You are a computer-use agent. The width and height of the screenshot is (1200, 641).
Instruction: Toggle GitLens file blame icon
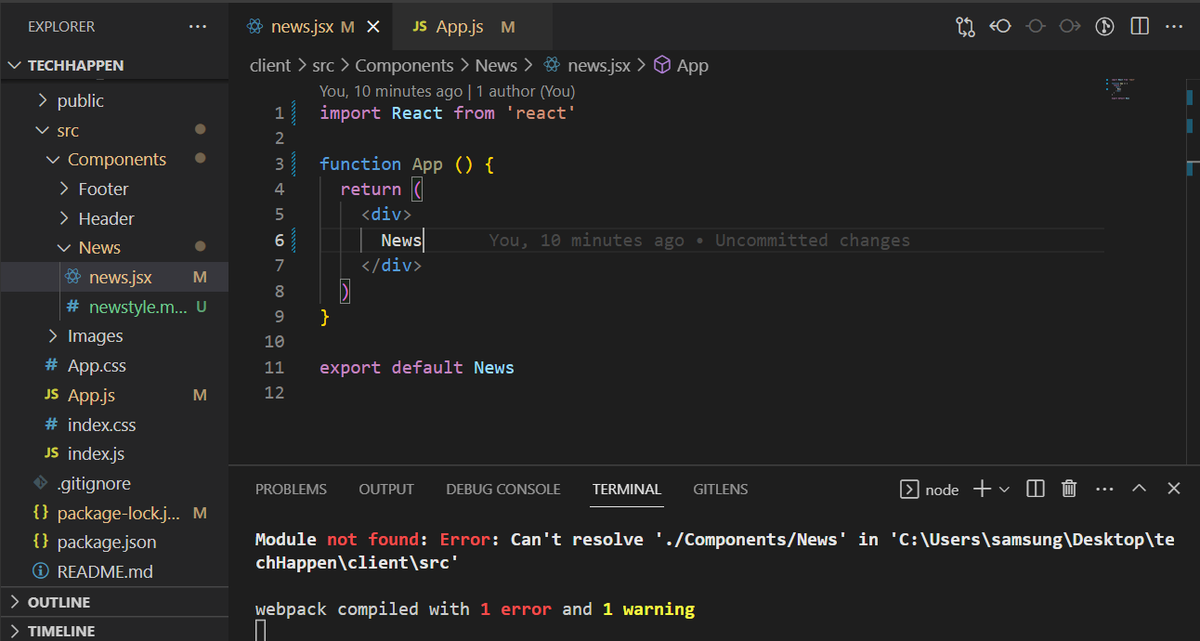click(x=1105, y=27)
